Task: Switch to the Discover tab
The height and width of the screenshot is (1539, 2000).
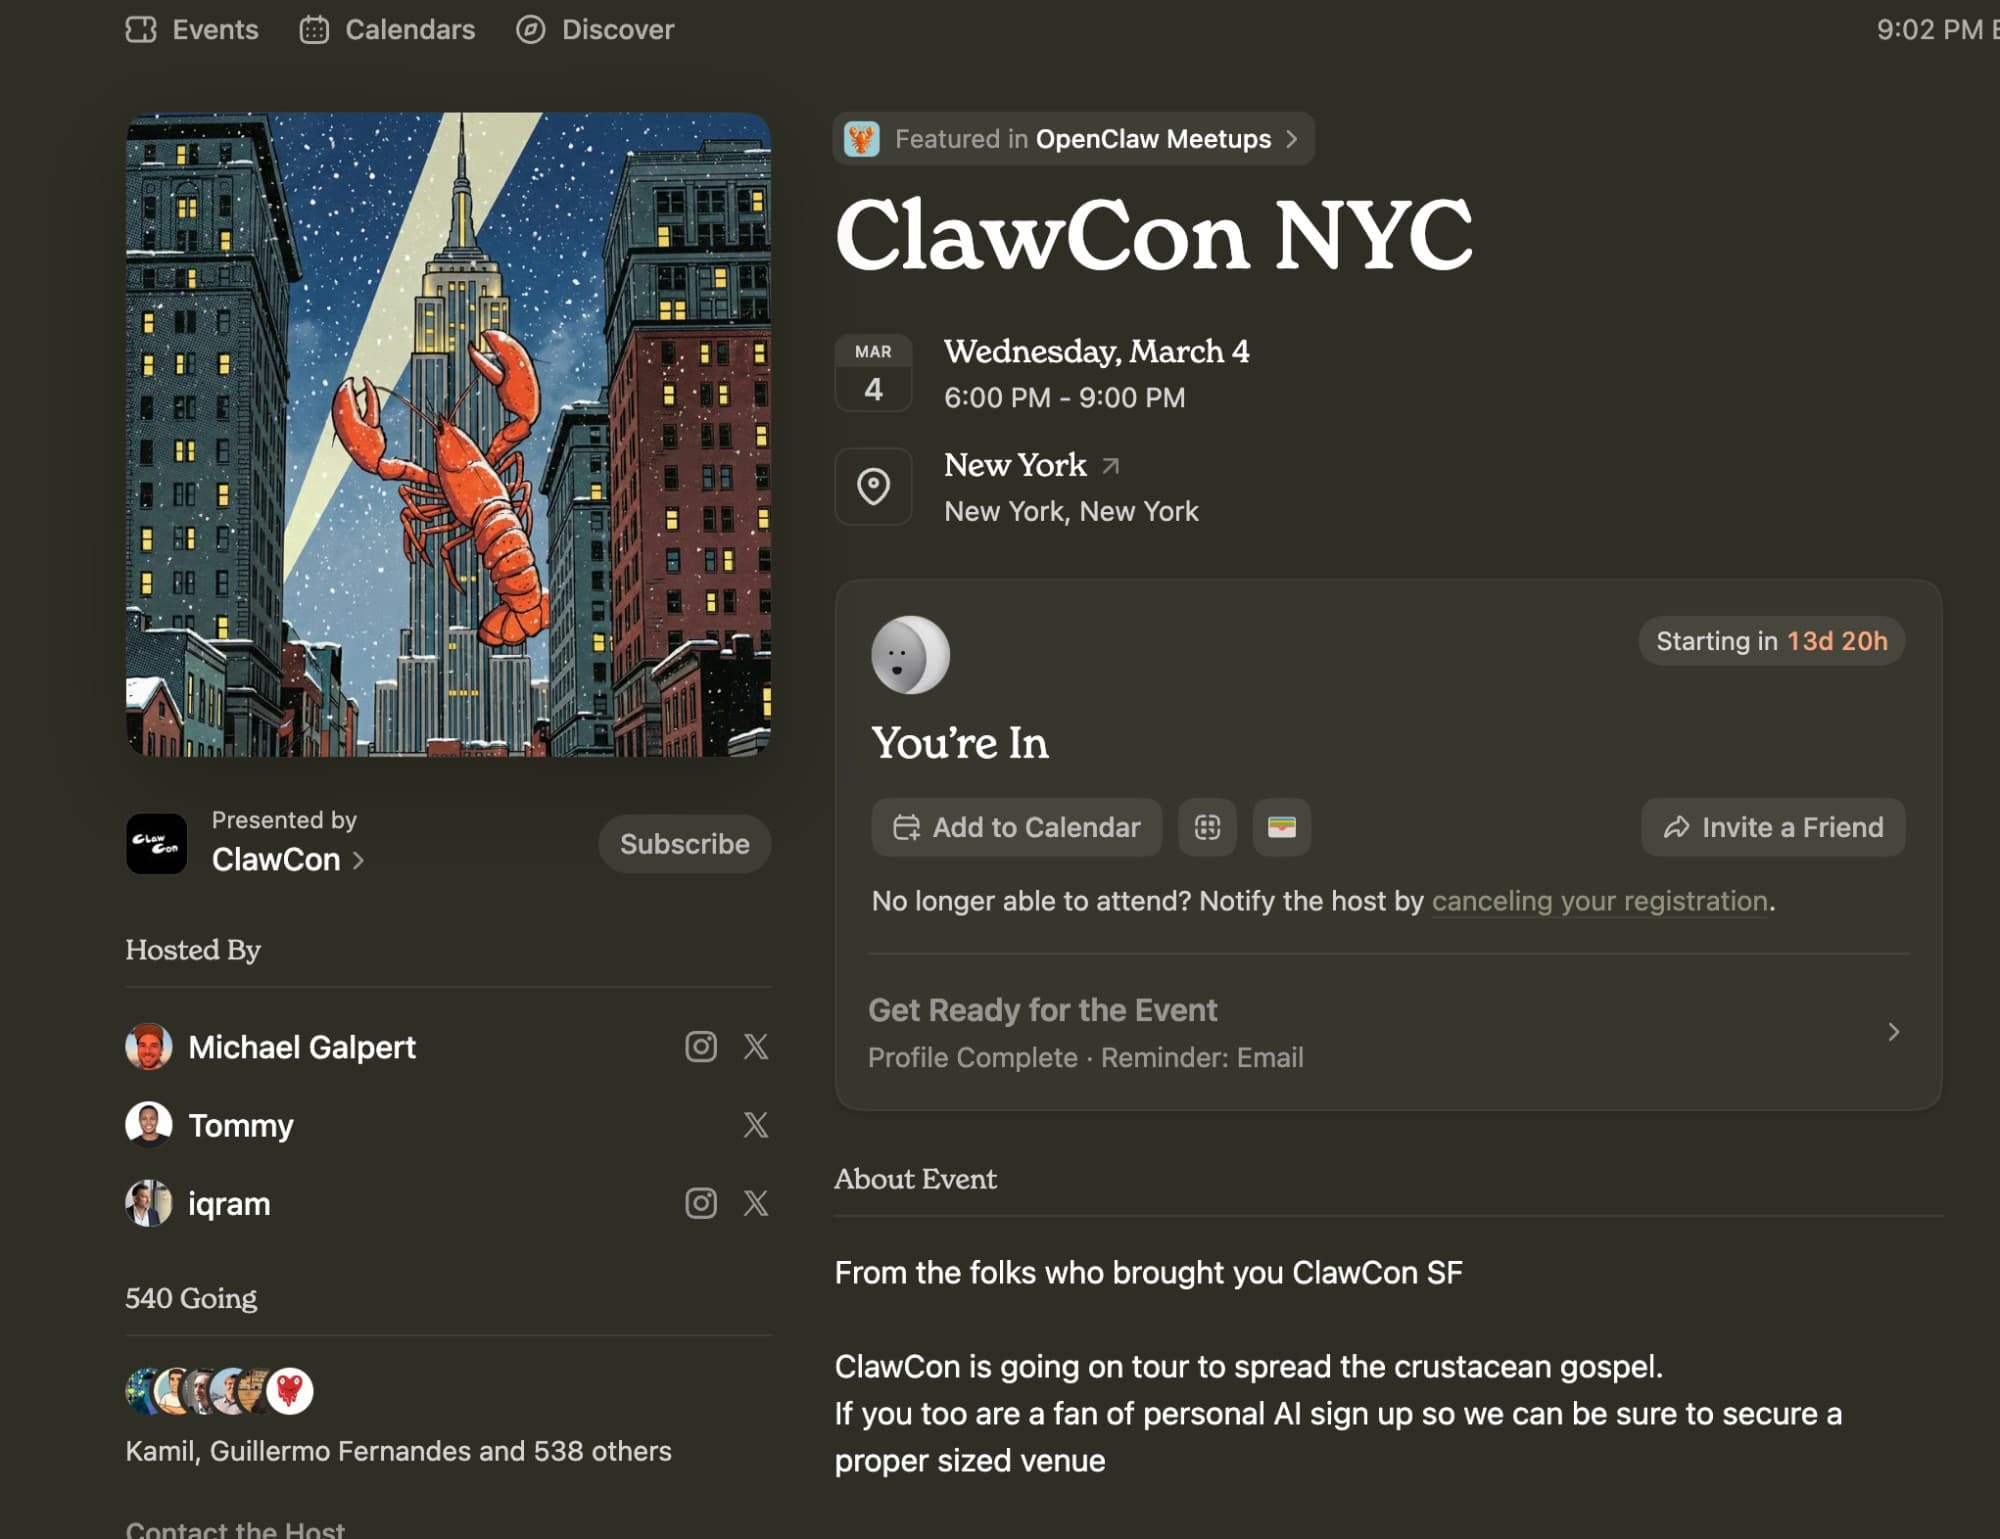Action: [x=596, y=30]
